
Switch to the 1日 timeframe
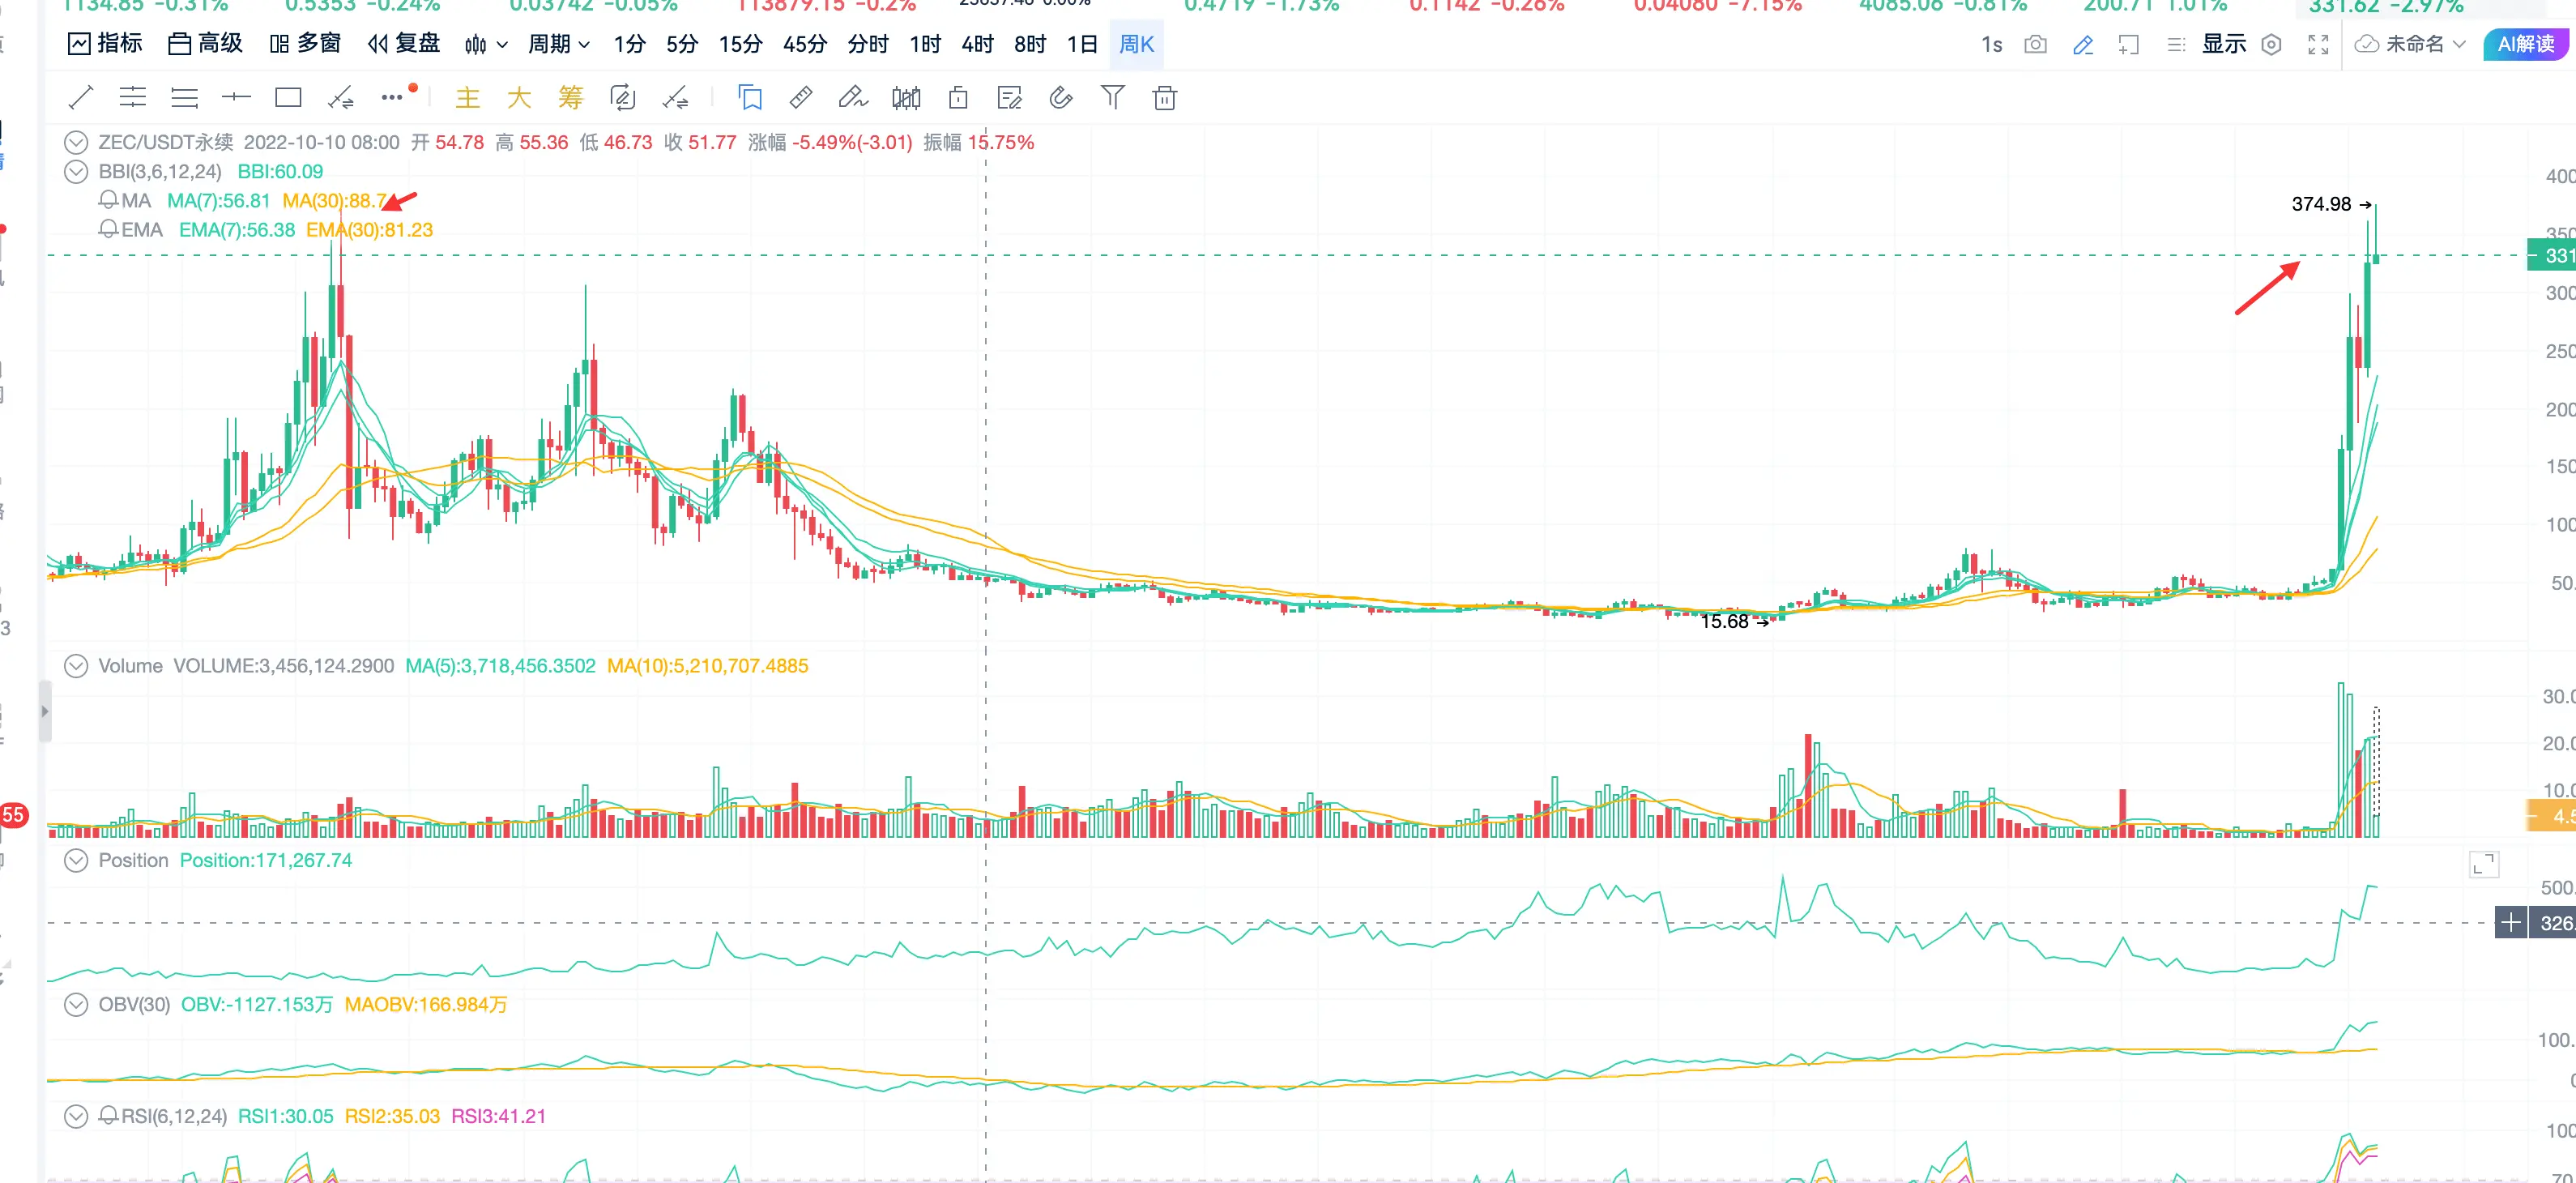pyautogui.click(x=1082, y=45)
